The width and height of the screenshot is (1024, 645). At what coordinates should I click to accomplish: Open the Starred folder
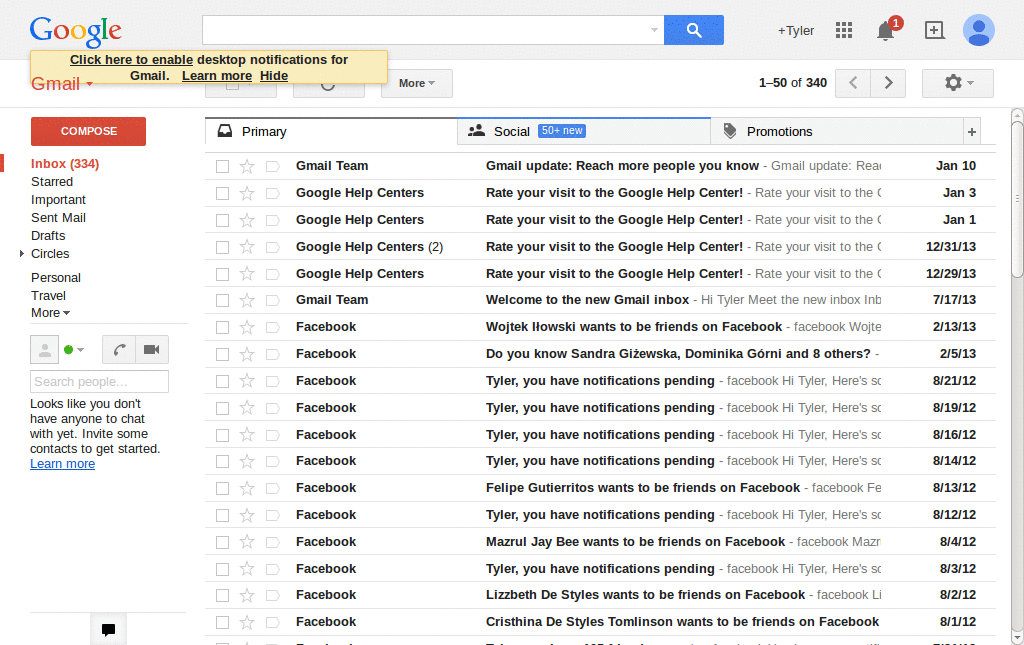pos(52,181)
